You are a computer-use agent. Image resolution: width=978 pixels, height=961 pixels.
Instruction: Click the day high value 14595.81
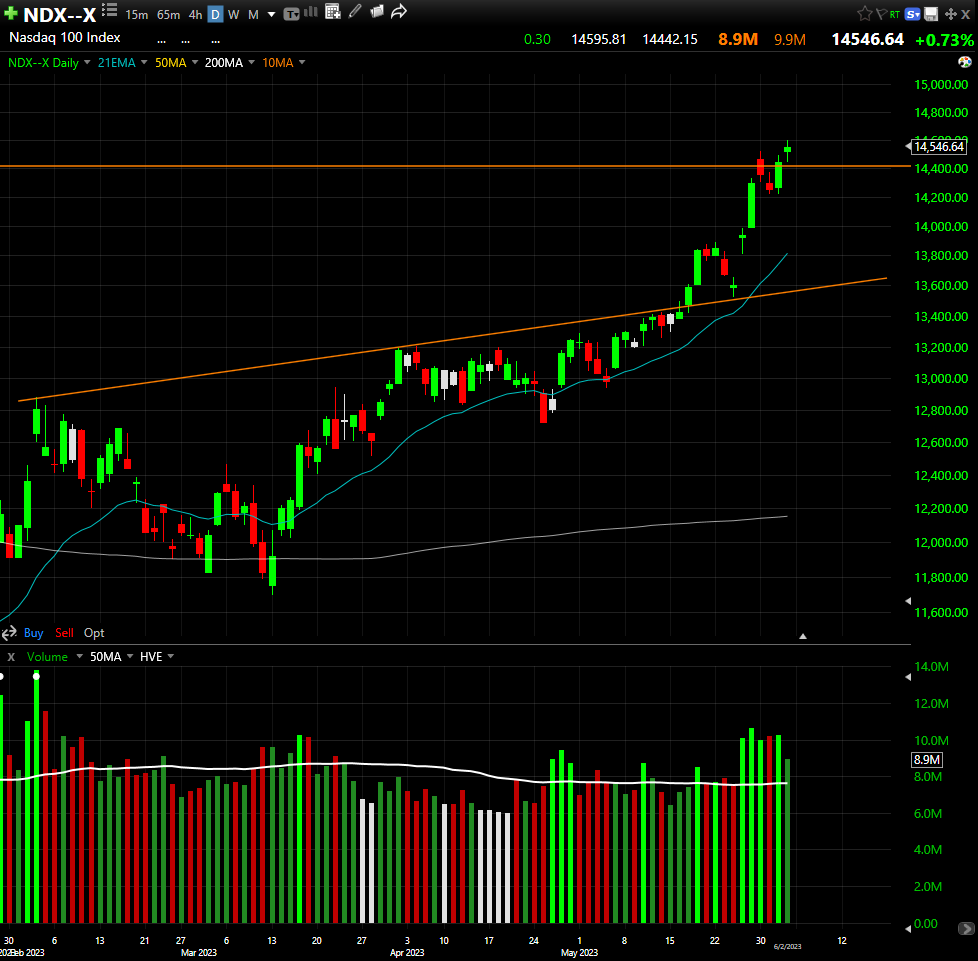point(598,39)
